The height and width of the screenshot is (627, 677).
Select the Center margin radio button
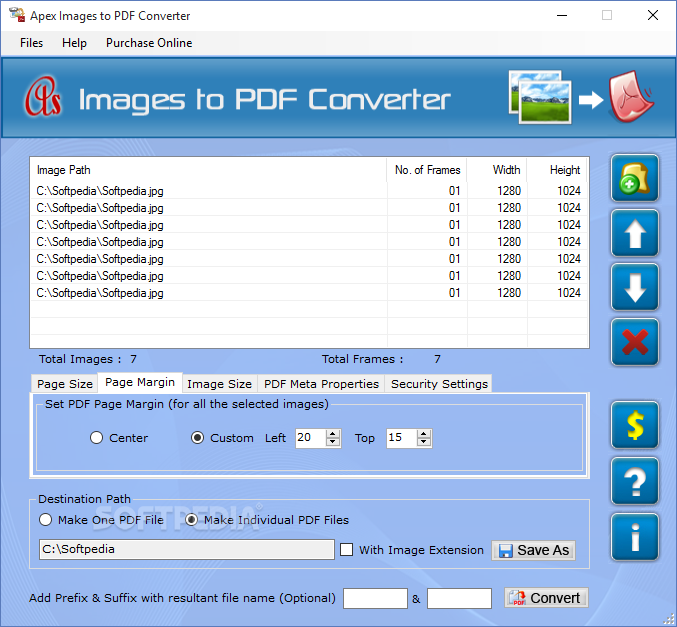tap(96, 438)
